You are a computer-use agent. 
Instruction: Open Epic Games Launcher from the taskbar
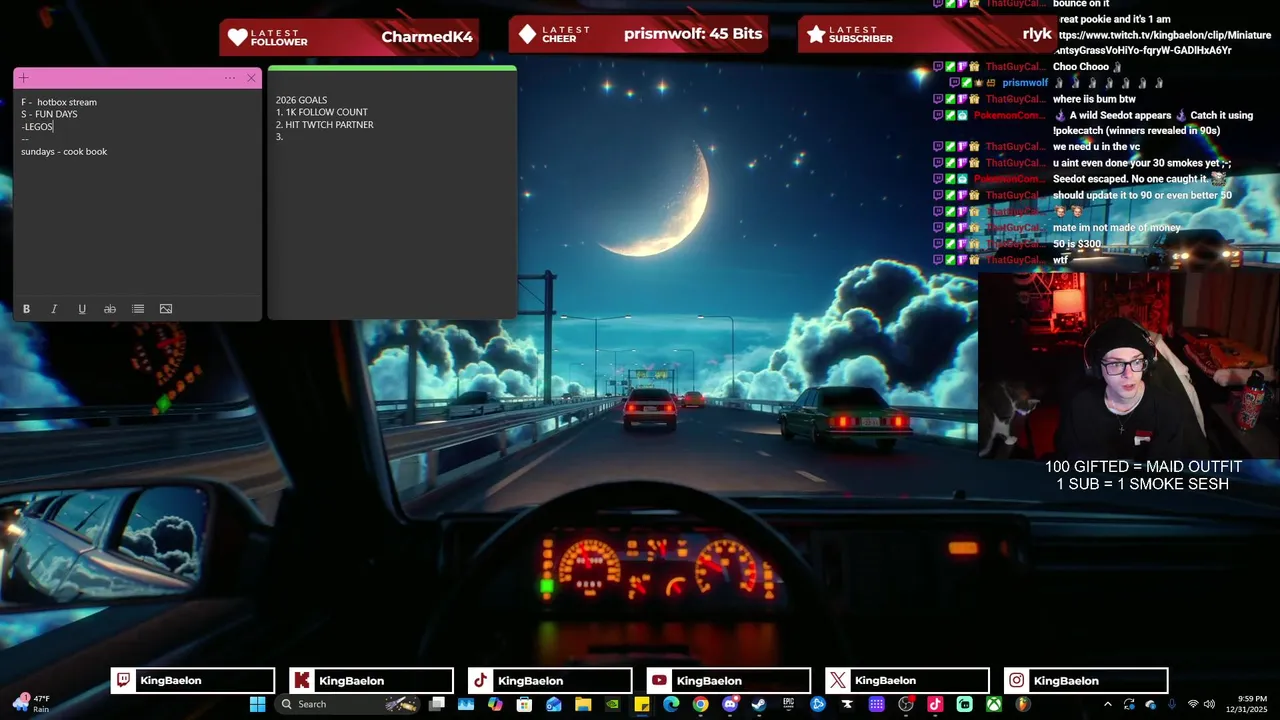(x=788, y=704)
